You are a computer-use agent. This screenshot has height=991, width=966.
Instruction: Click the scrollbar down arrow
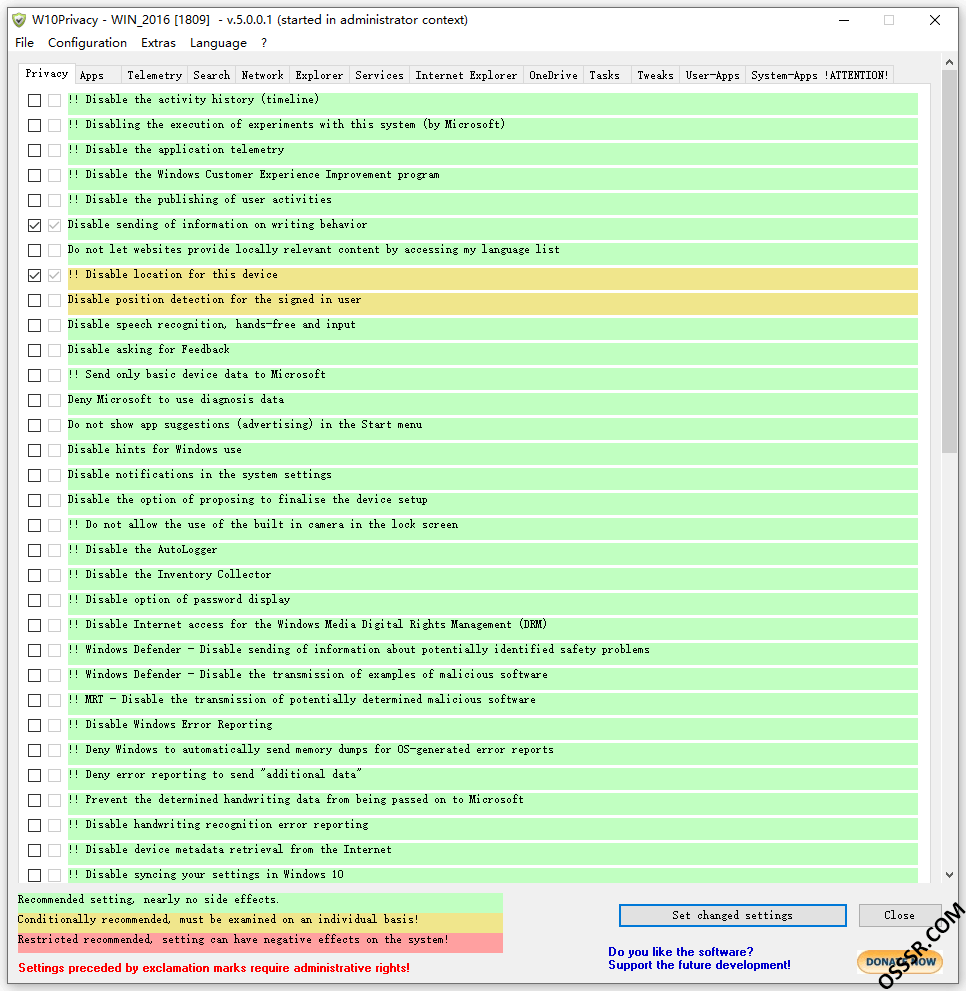click(x=950, y=875)
